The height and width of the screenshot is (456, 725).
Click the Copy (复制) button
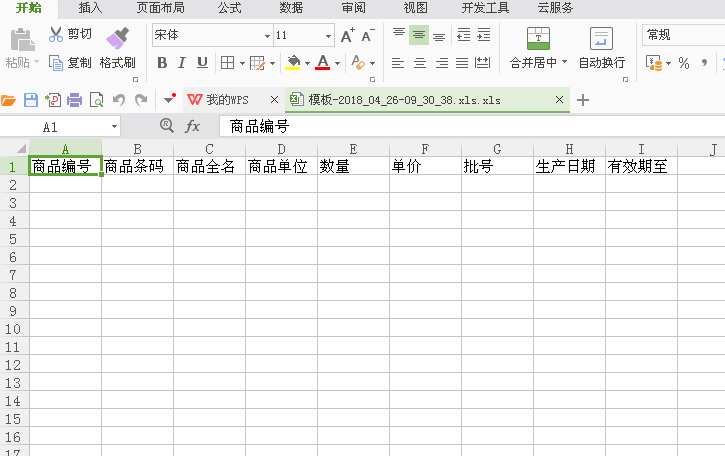coord(70,62)
